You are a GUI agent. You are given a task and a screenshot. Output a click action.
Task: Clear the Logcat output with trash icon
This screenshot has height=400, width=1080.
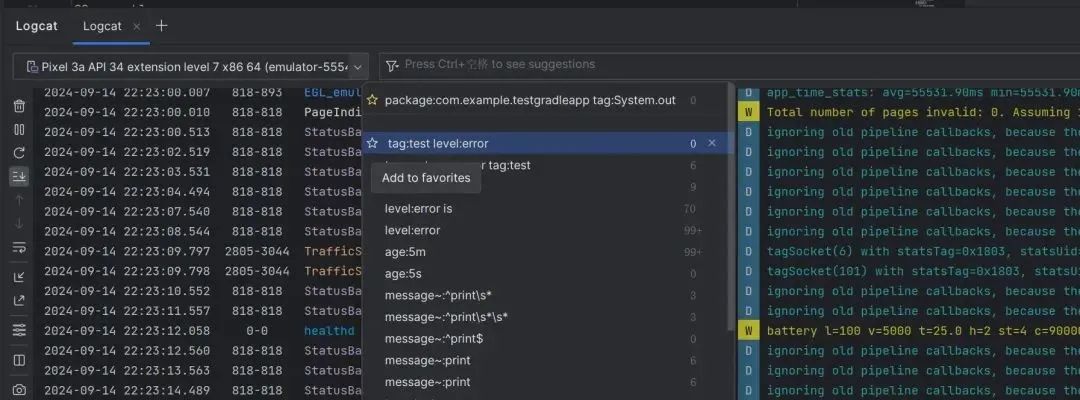(x=19, y=106)
